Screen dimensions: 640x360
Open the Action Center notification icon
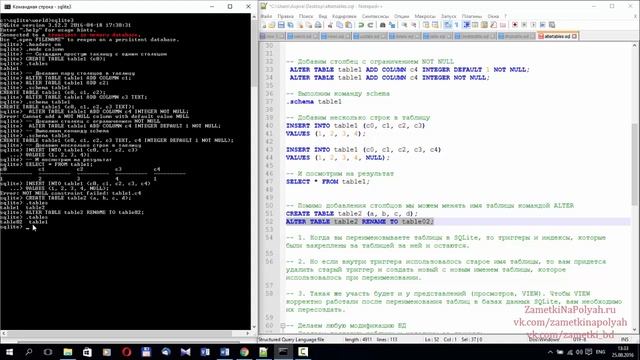589,352
